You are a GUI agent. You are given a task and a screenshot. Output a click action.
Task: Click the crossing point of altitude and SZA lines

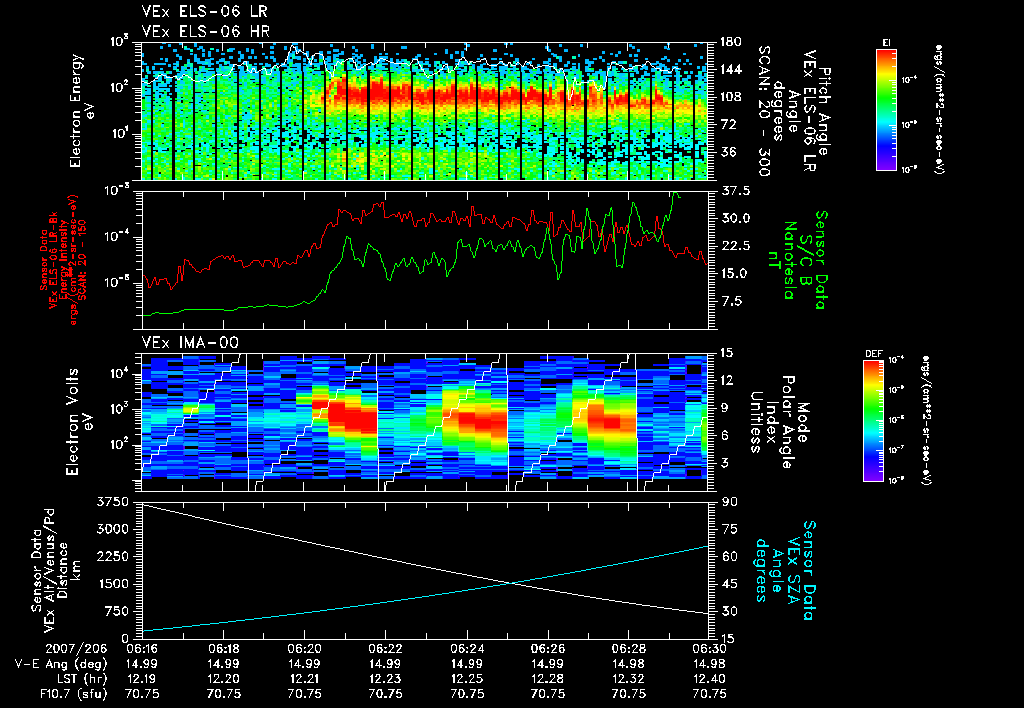click(511, 583)
